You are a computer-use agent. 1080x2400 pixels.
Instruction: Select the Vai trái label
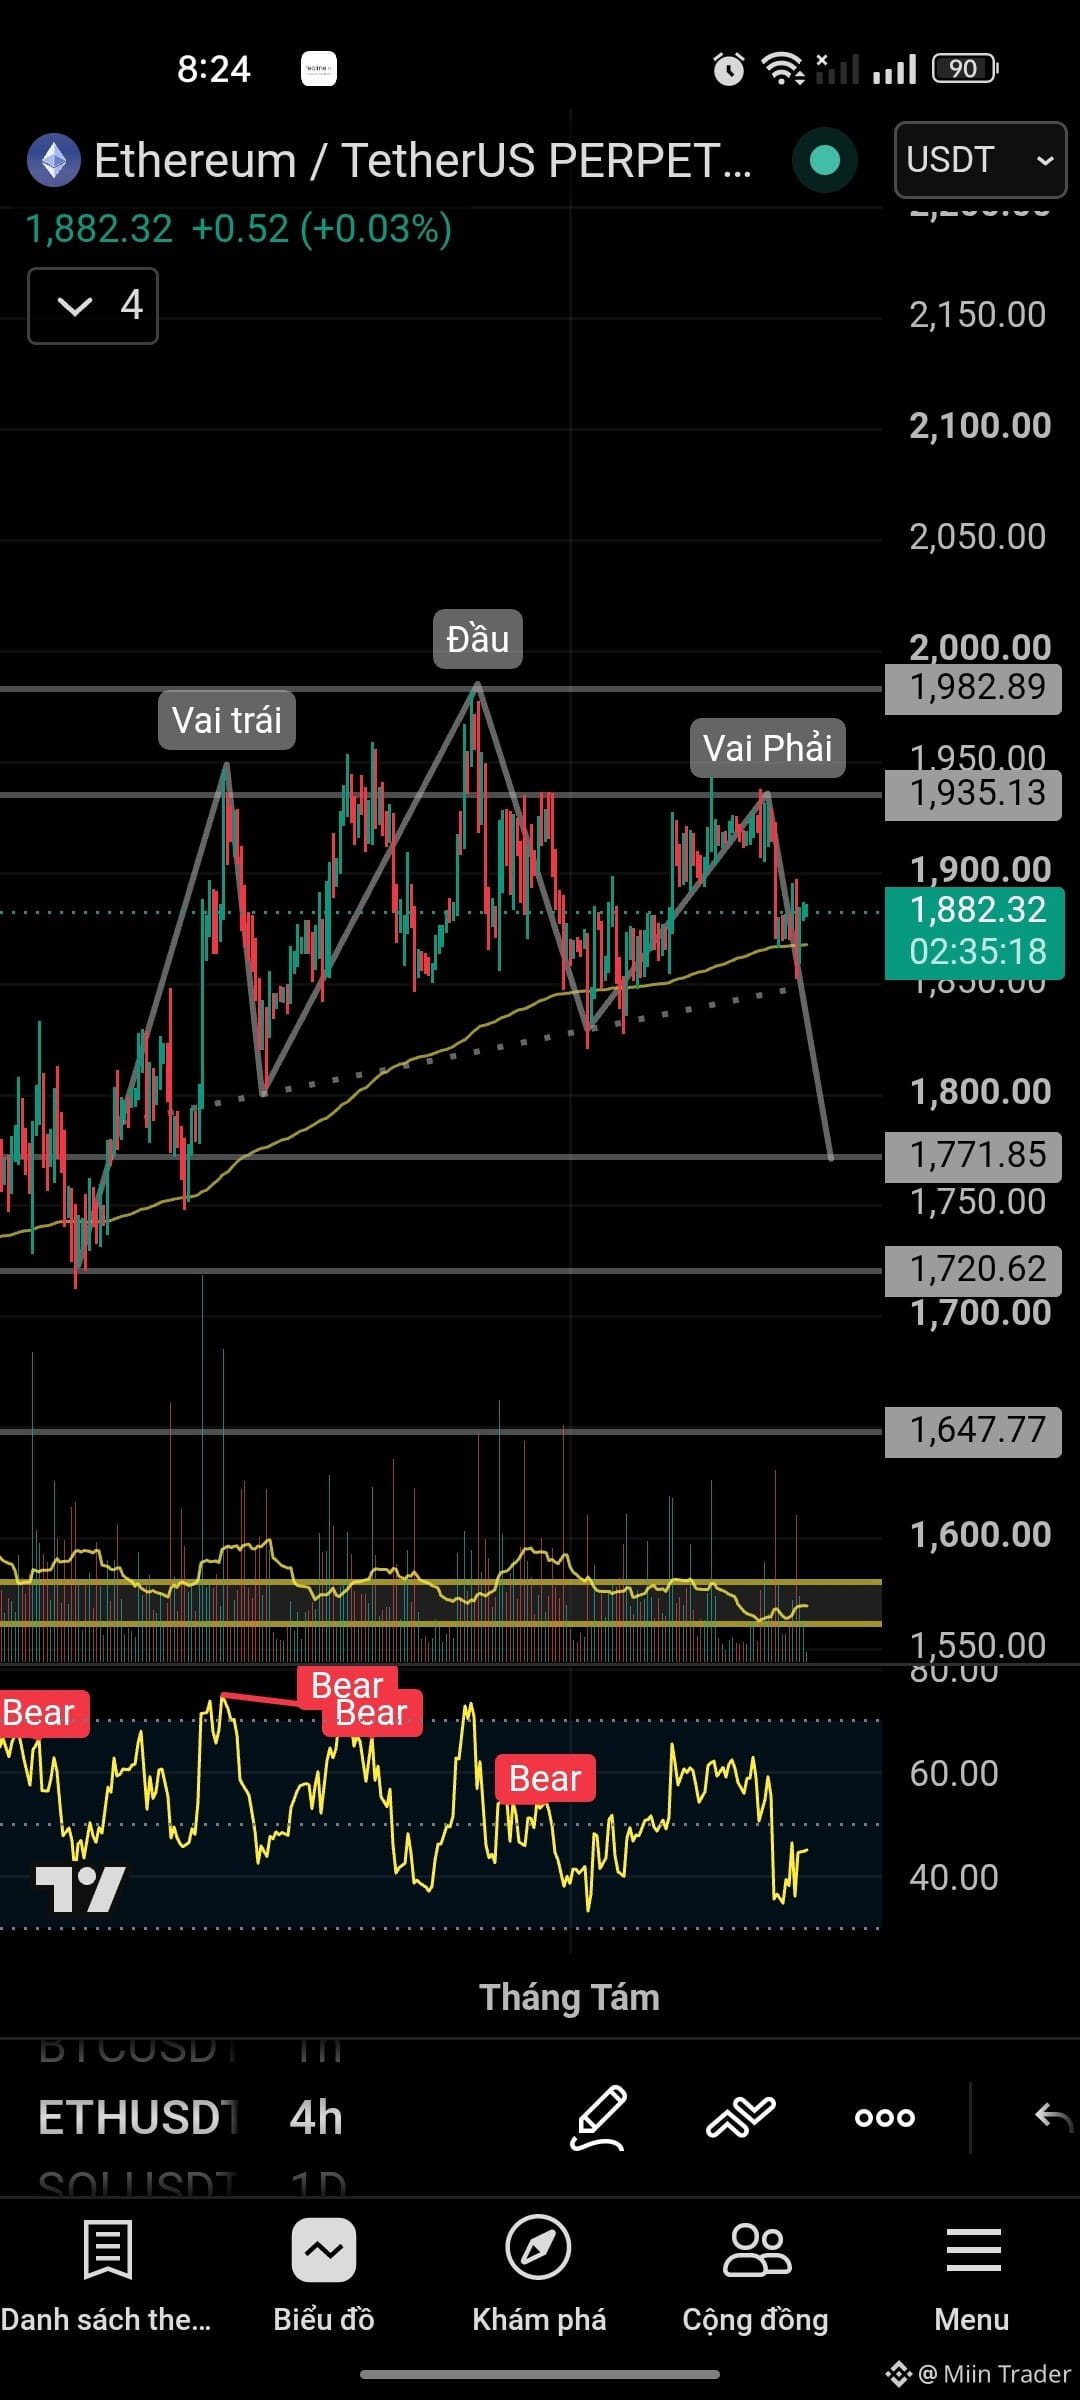click(x=227, y=720)
